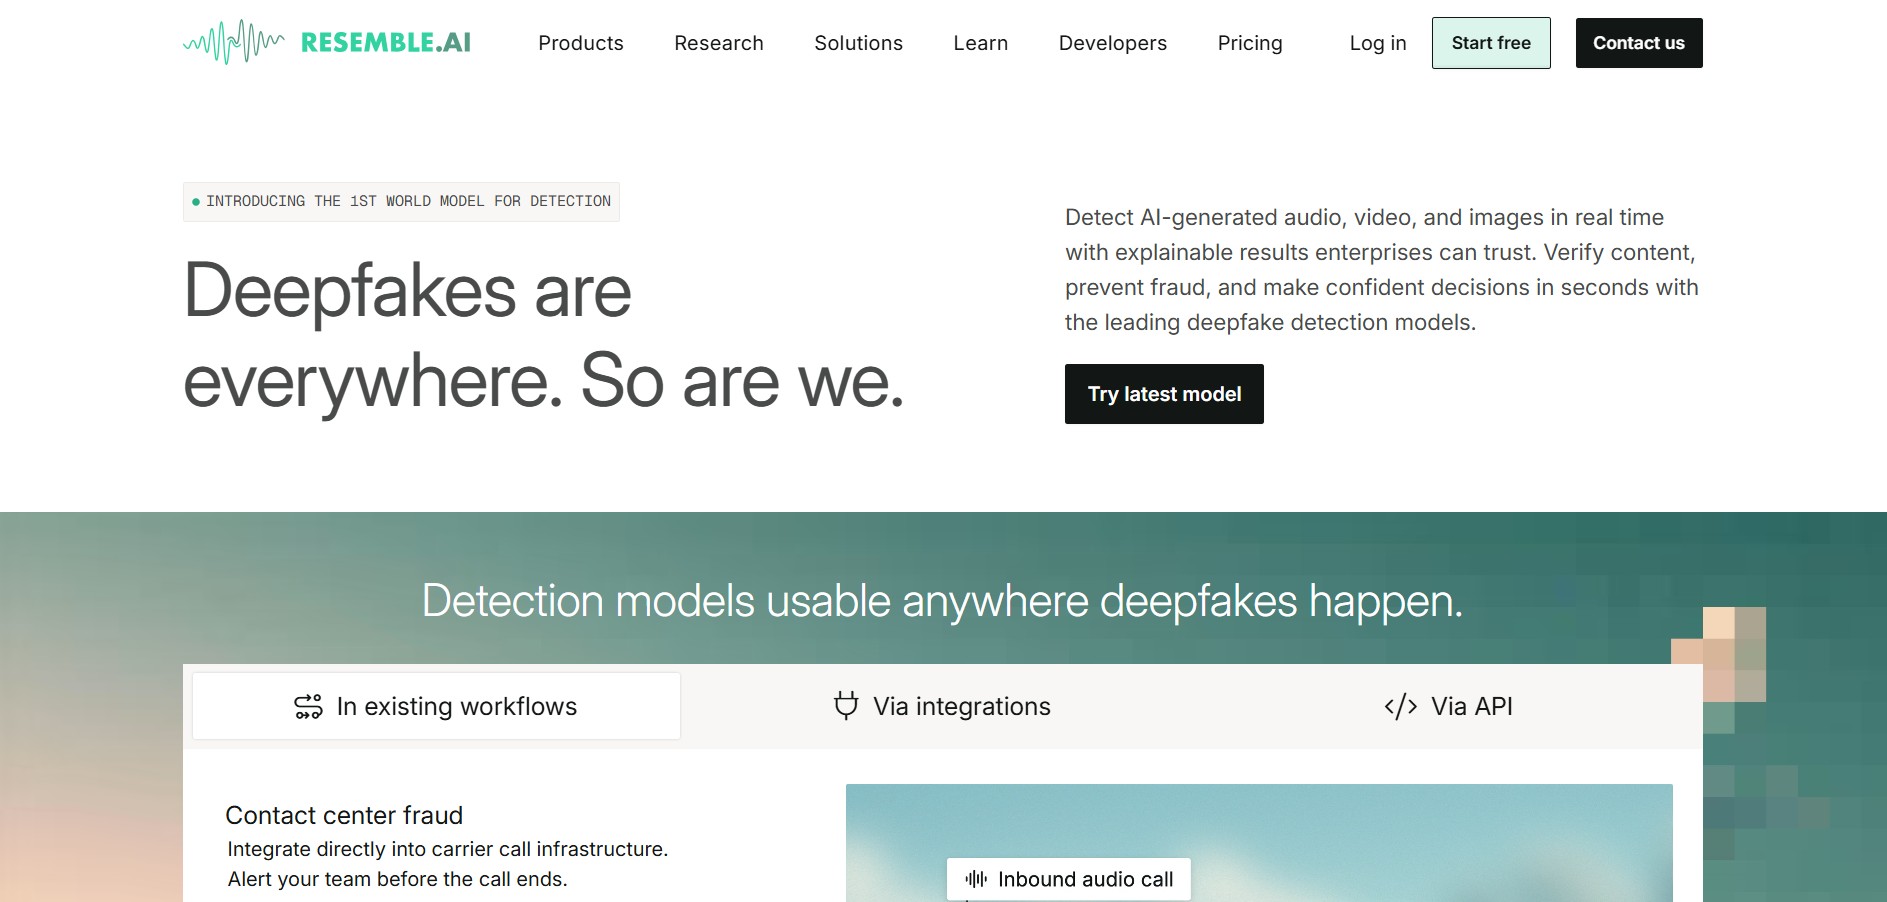The width and height of the screenshot is (1887, 902).
Task: Open the Developers menu
Action: pos(1113,43)
